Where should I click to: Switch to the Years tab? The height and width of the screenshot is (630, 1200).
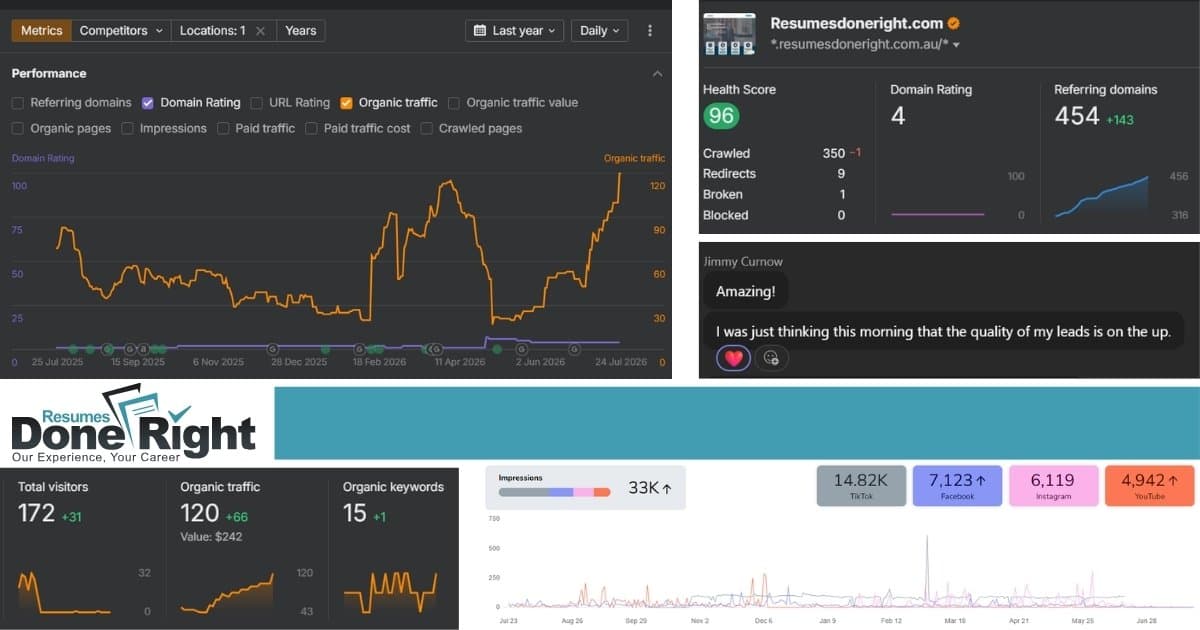301,30
